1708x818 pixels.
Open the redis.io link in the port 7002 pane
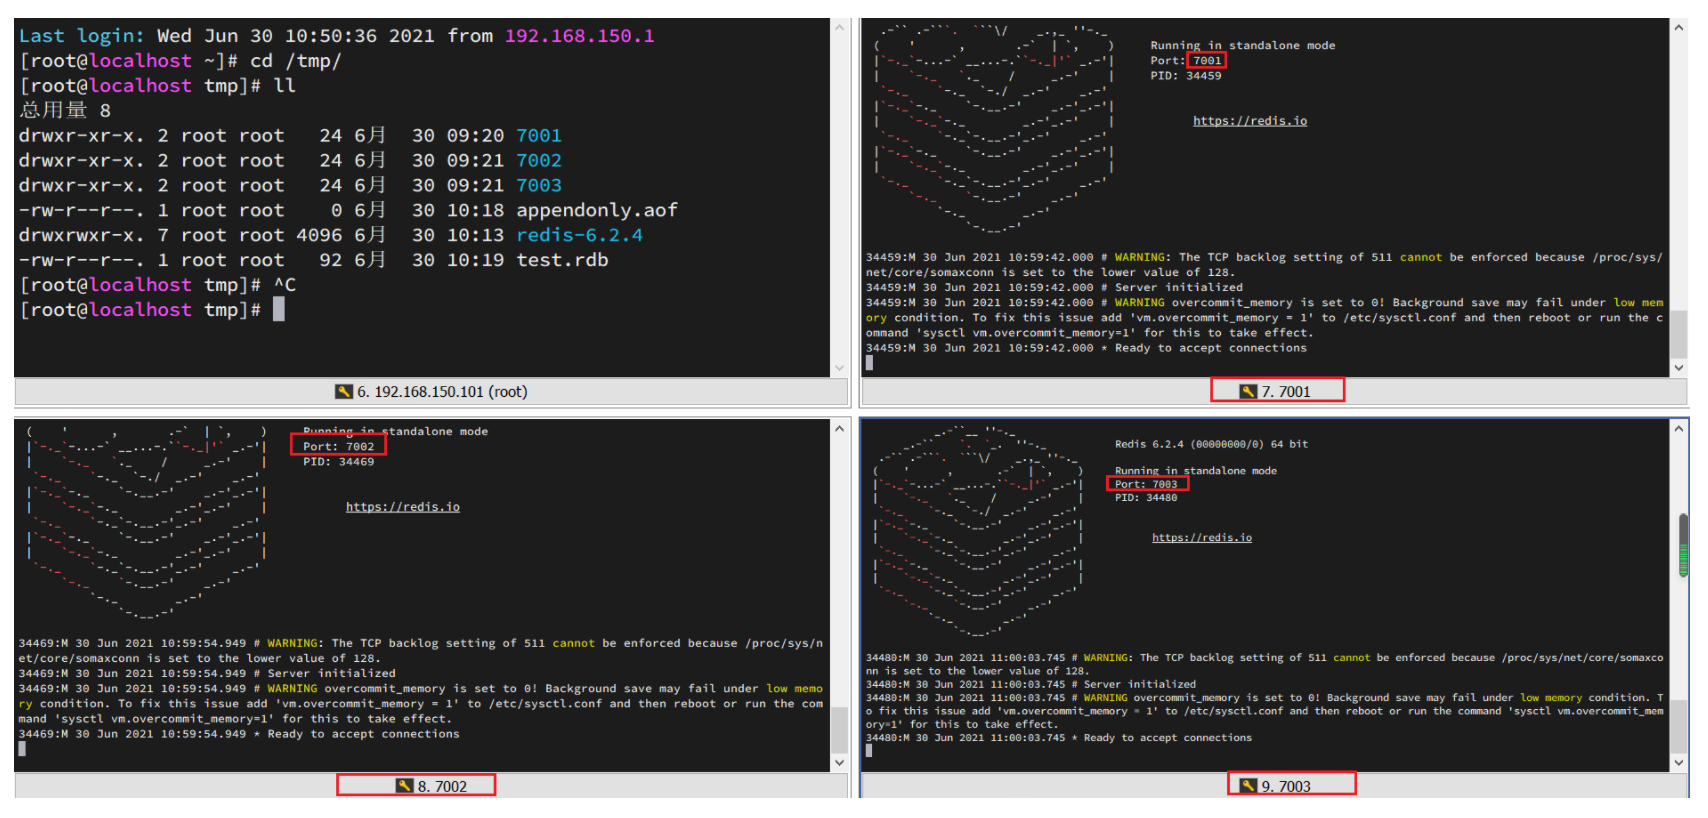point(402,507)
